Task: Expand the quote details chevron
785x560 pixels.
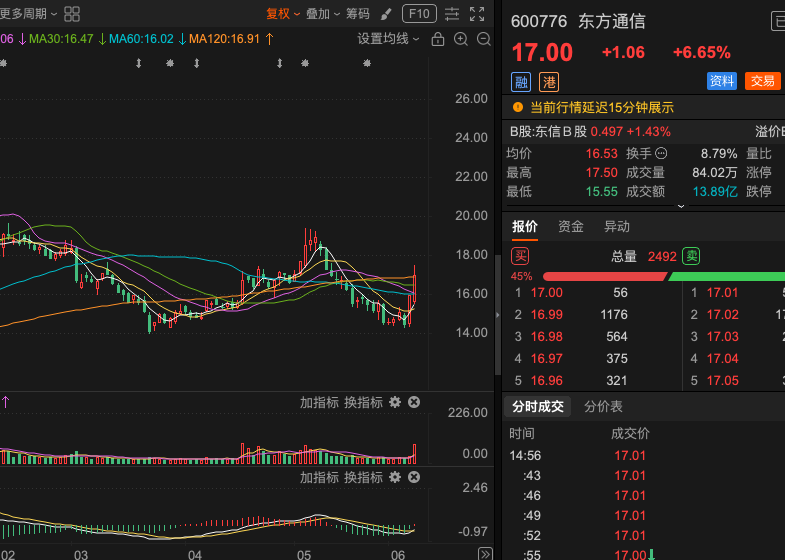Action: click(x=681, y=206)
